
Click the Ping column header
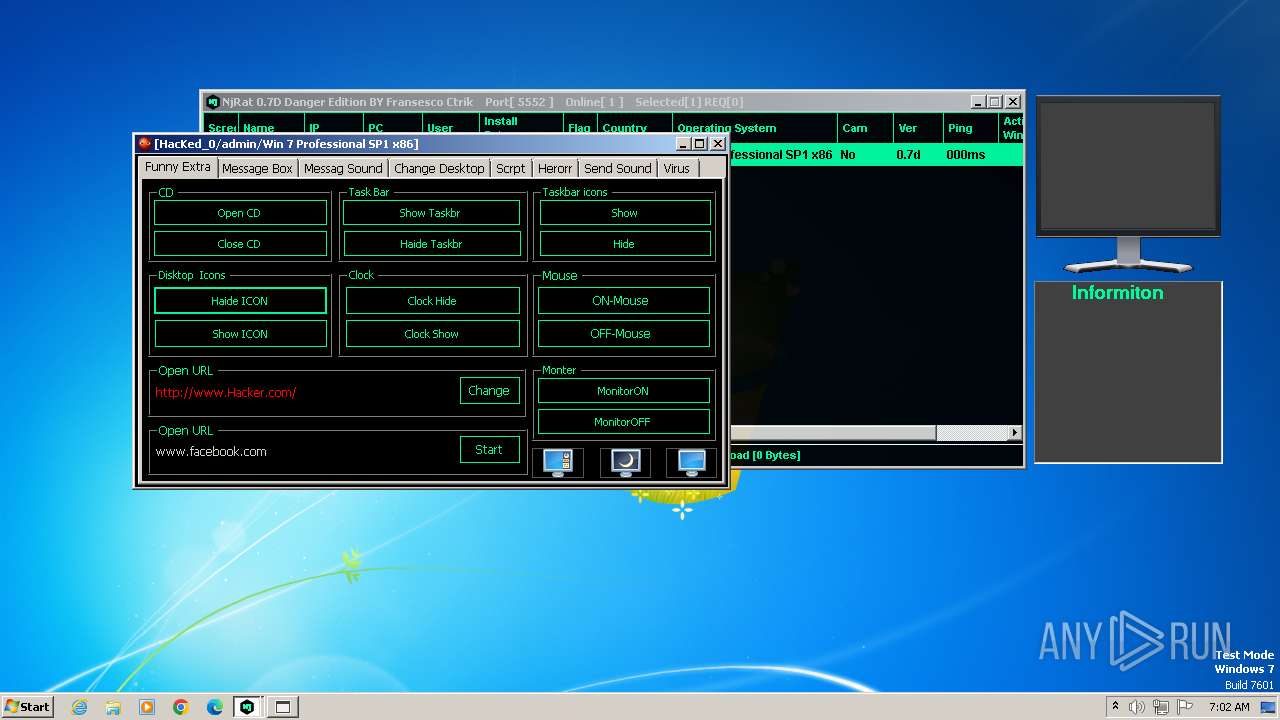pyautogui.click(x=970, y=128)
